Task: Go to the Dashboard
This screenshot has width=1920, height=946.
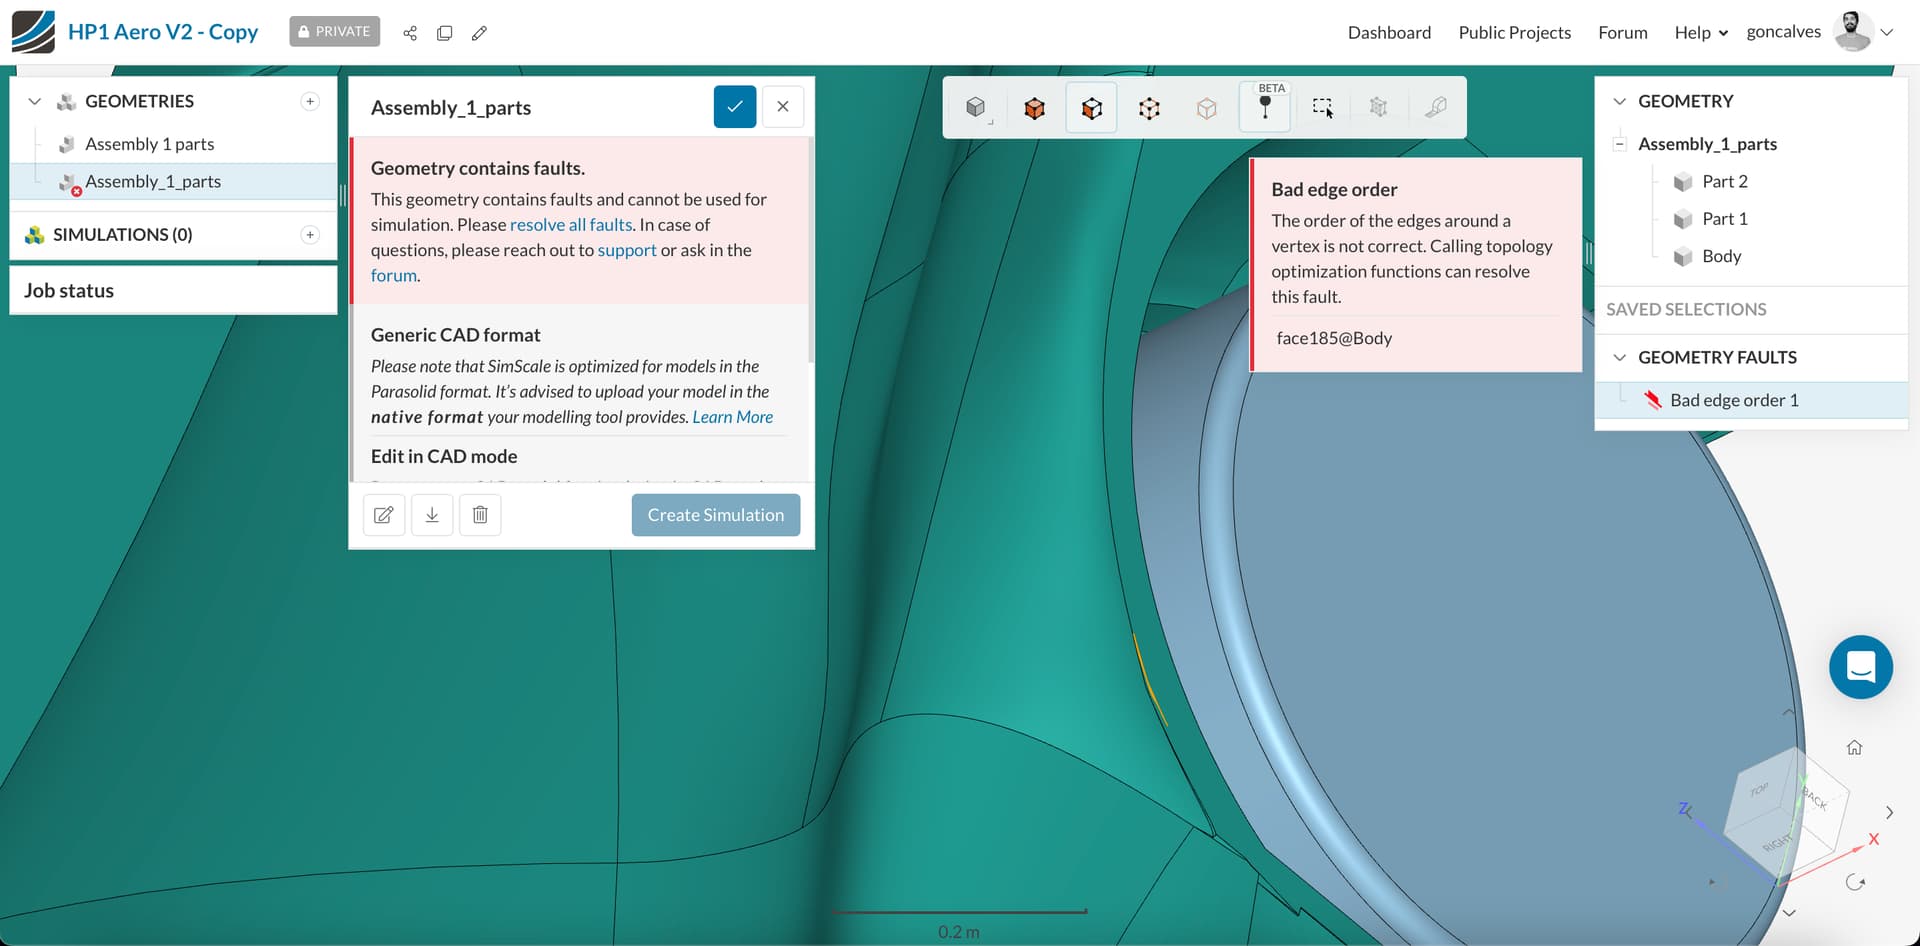Action: (x=1389, y=33)
